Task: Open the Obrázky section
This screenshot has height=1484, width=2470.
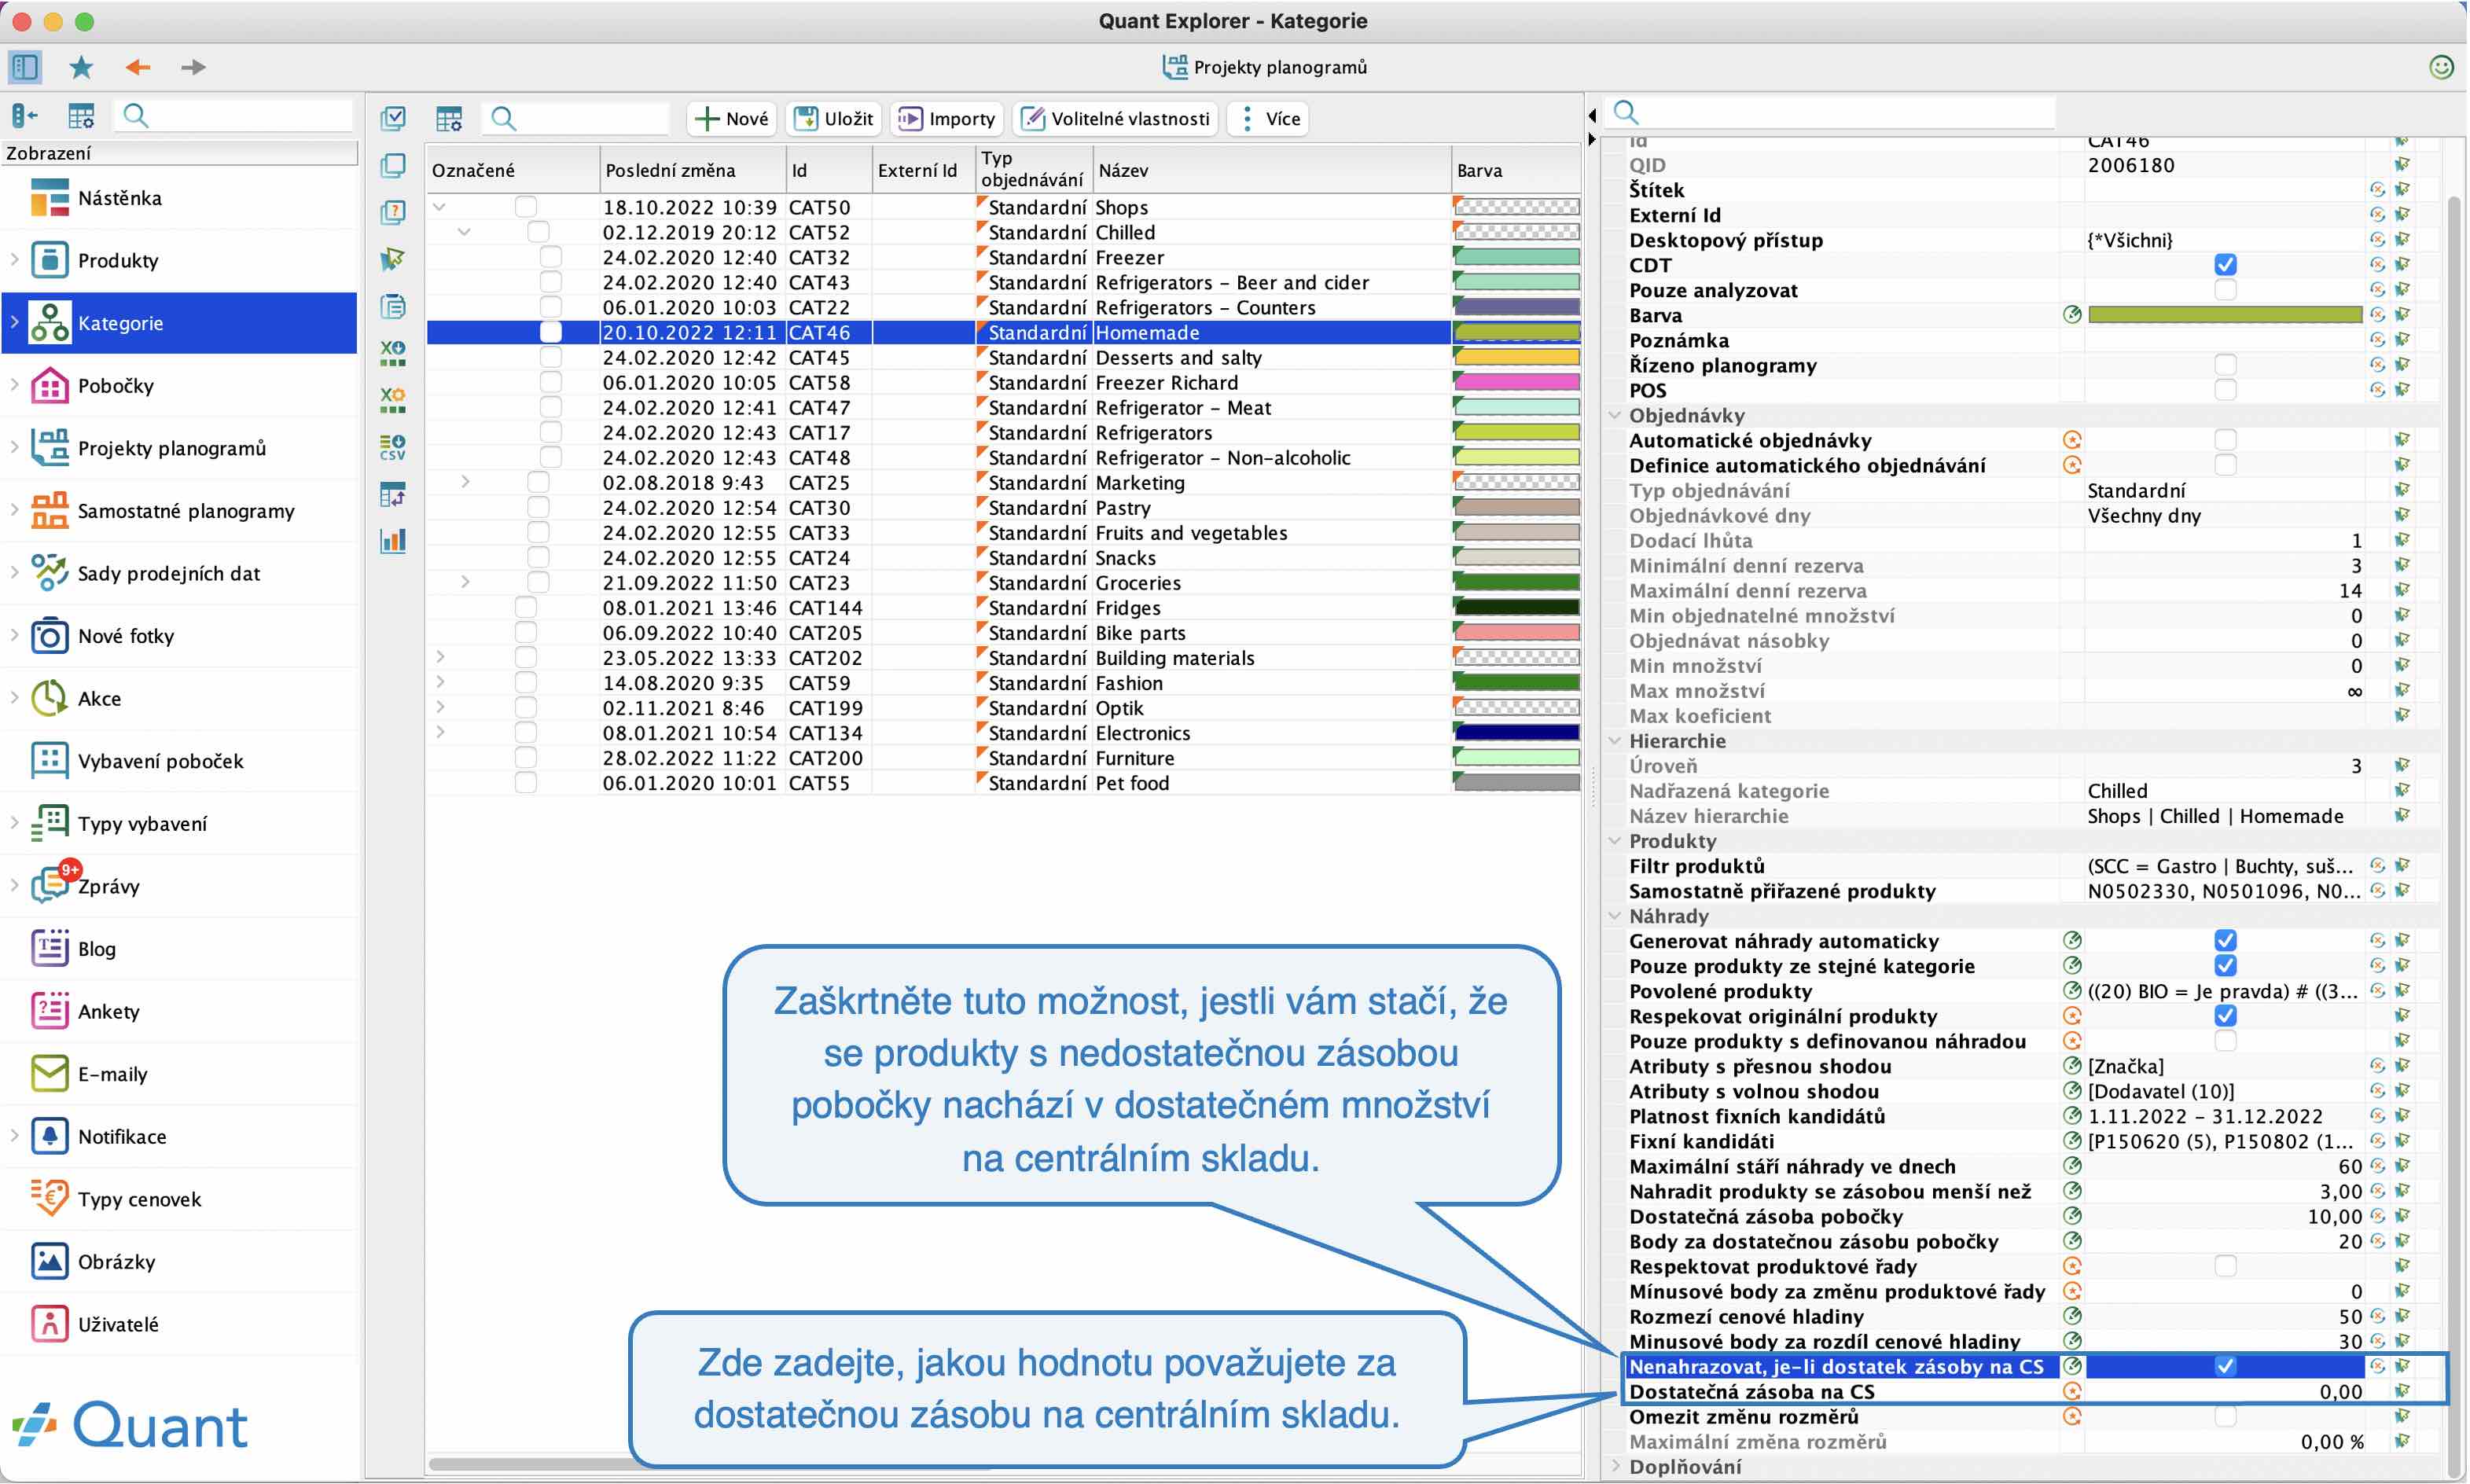Action: [180, 1262]
